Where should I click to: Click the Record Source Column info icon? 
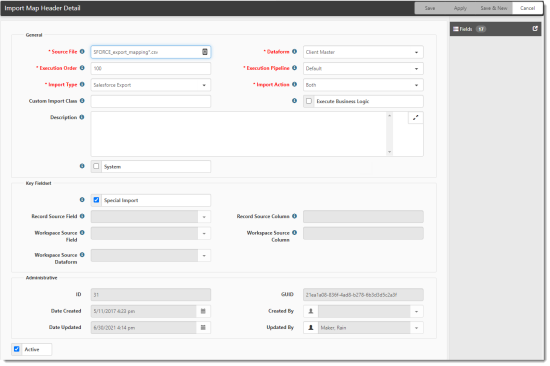pos(295,216)
